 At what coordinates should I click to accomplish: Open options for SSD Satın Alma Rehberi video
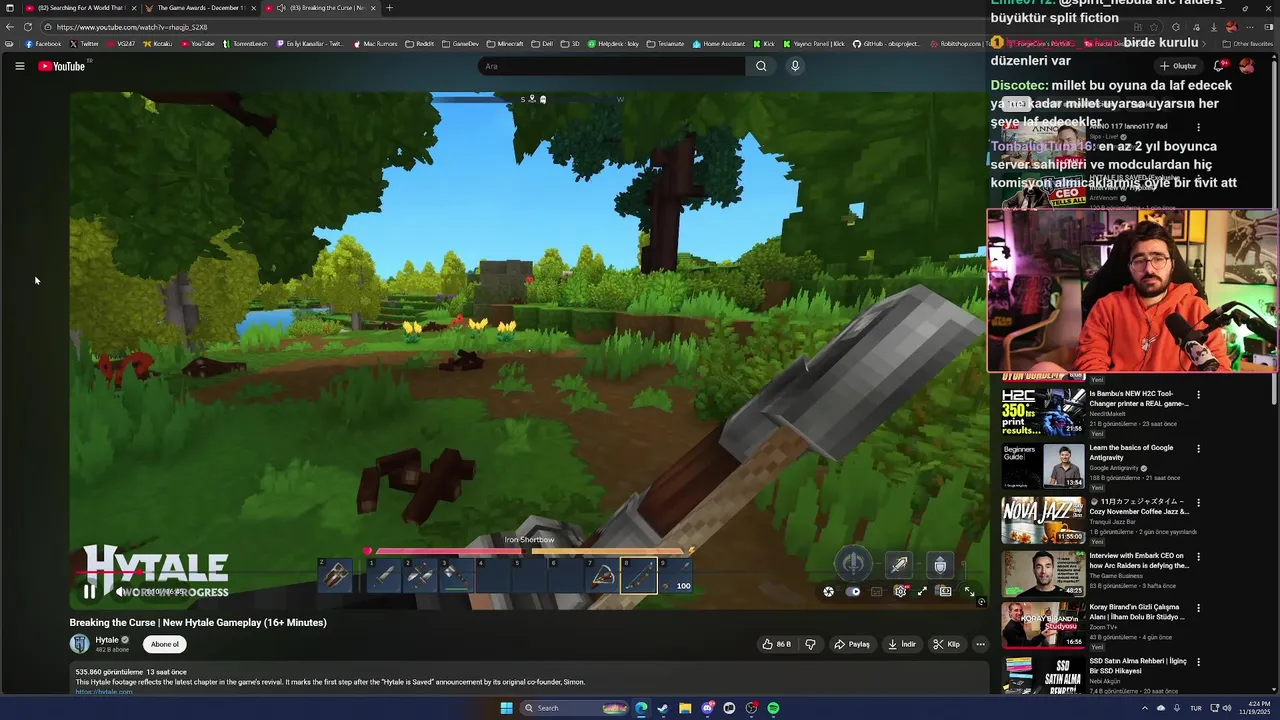[1198, 661]
